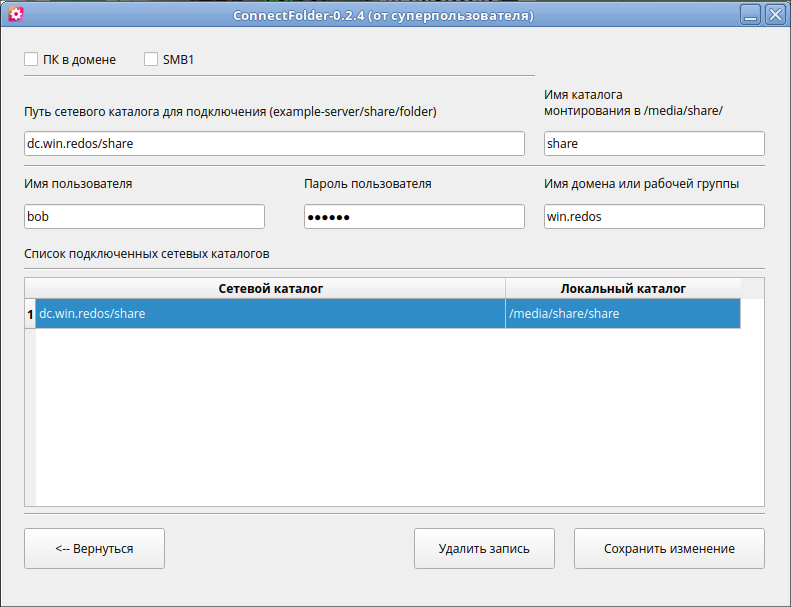791x607 pixels.
Task: Enable the 'ПК в домене' checkbox
Action: (x=32, y=60)
